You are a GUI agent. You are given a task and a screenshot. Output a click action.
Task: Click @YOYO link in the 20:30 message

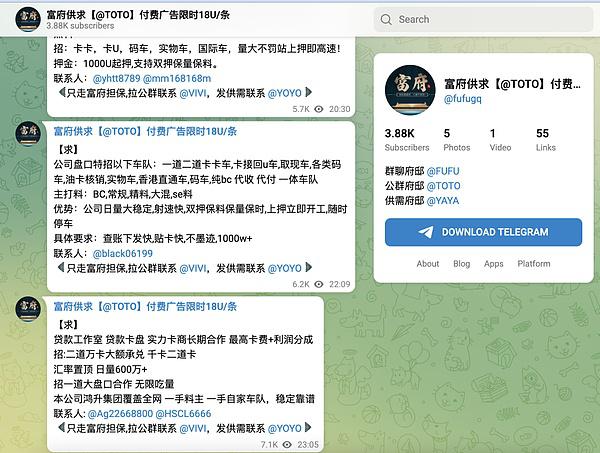click(x=285, y=93)
